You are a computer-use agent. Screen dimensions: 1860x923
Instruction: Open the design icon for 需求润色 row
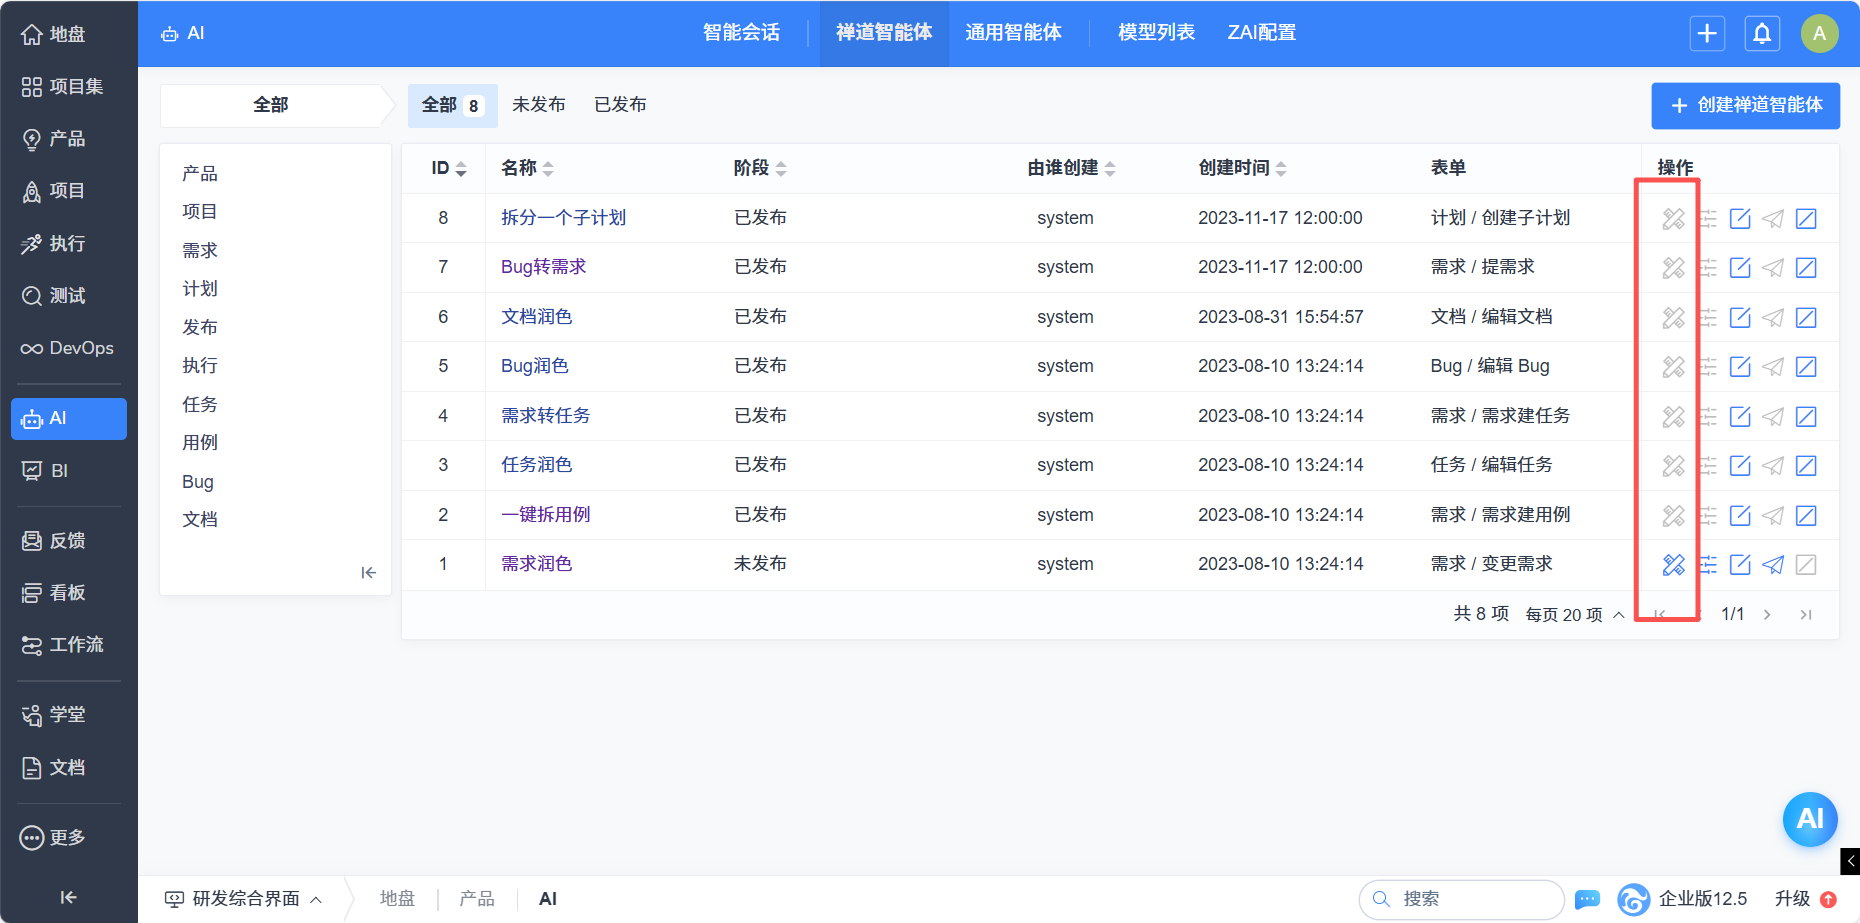1673,565
